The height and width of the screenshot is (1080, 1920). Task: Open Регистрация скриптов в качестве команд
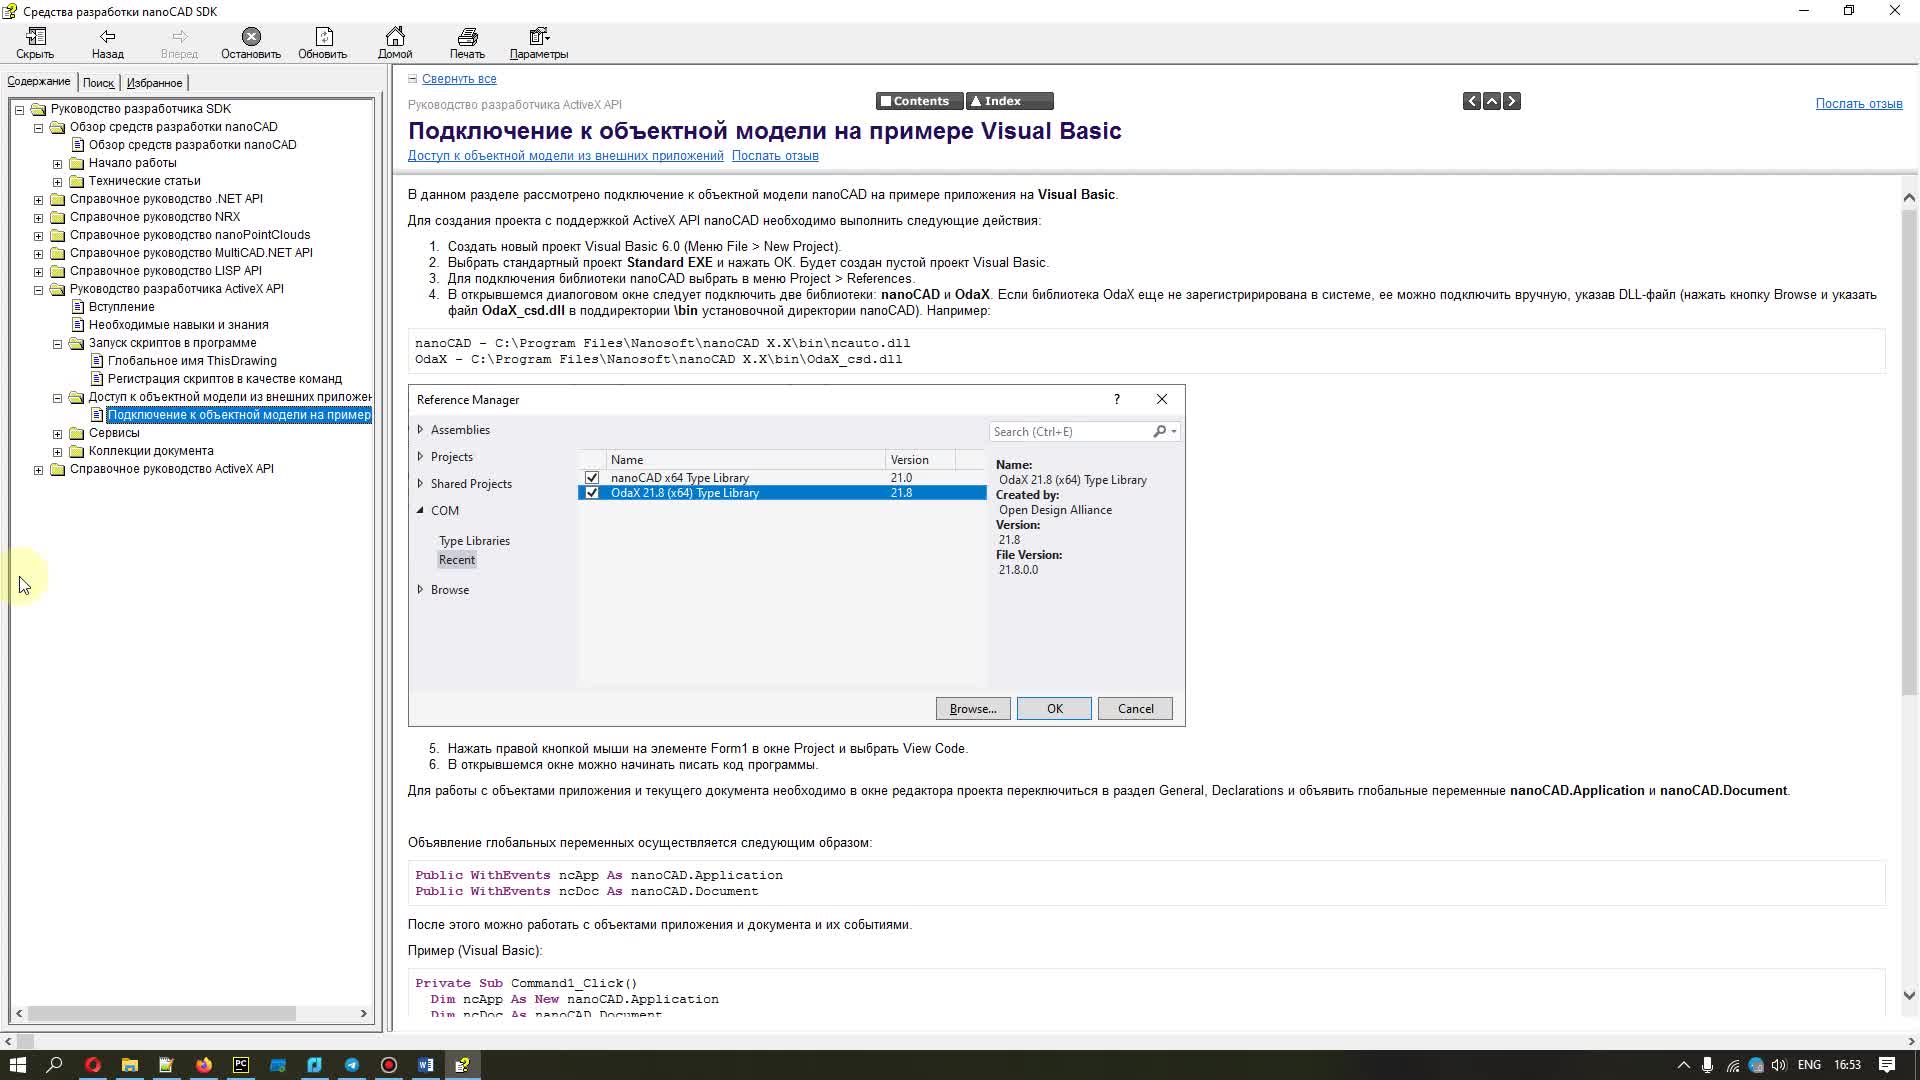[225, 379]
